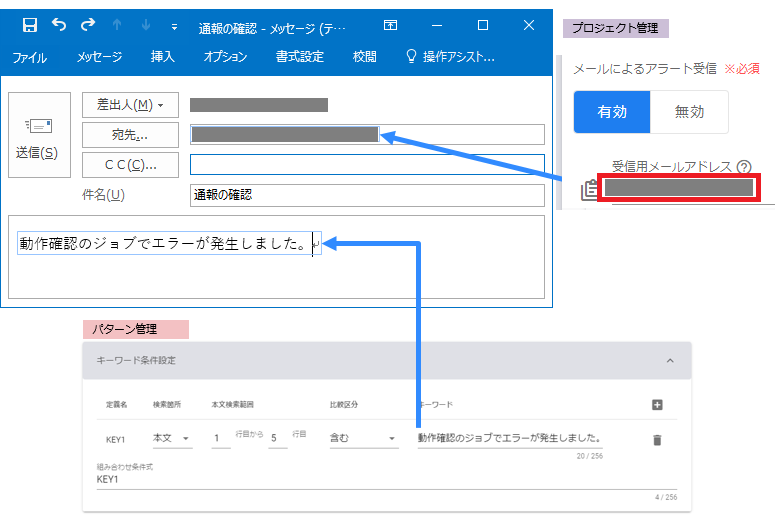This screenshot has width=775, height=517.
Task: Click the plus icon to add keyword
Action: [x=657, y=404]
